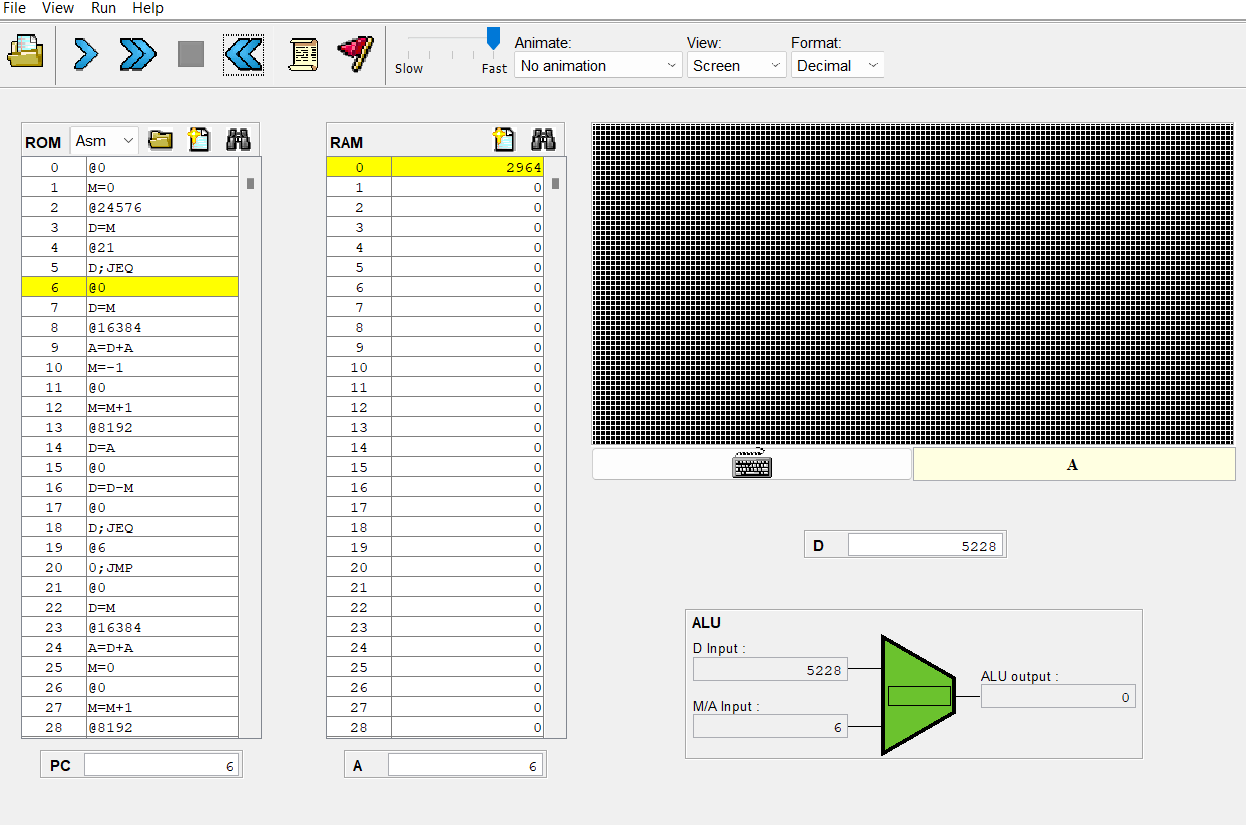Image resolution: width=1246 pixels, height=825 pixels.
Task: Select RAM address 0 value cell
Action: [467, 168]
